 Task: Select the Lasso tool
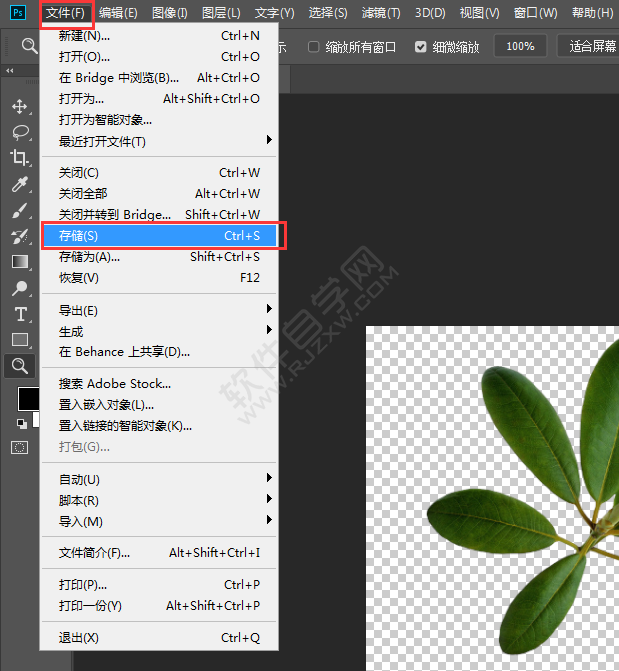pos(20,132)
